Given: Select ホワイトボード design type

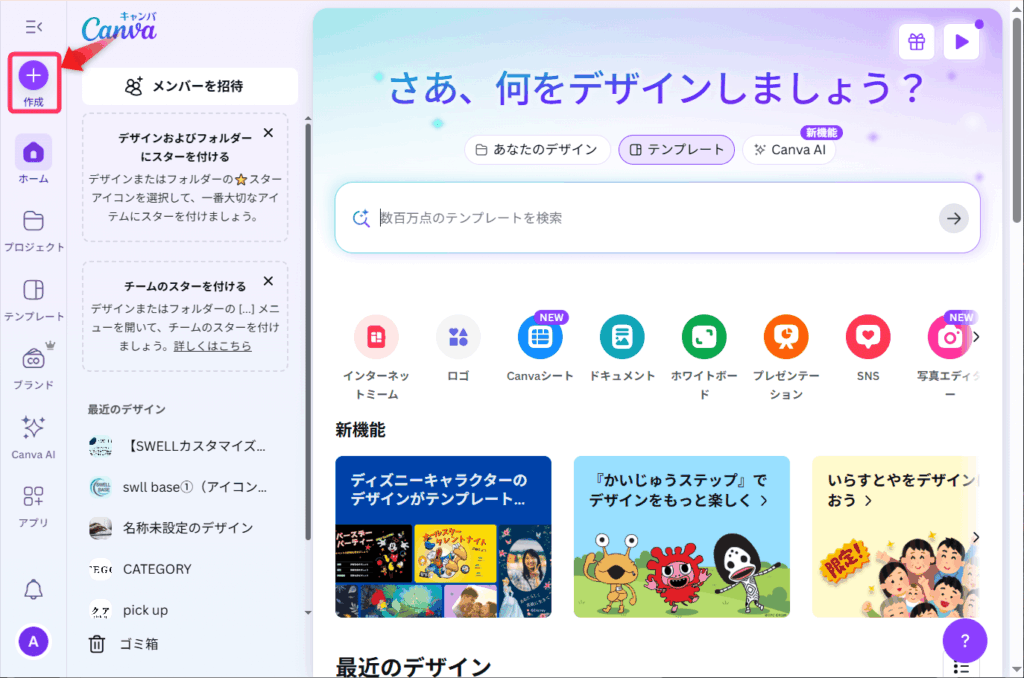Looking at the screenshot, I should pyautogui.click(x=704, y=357).
